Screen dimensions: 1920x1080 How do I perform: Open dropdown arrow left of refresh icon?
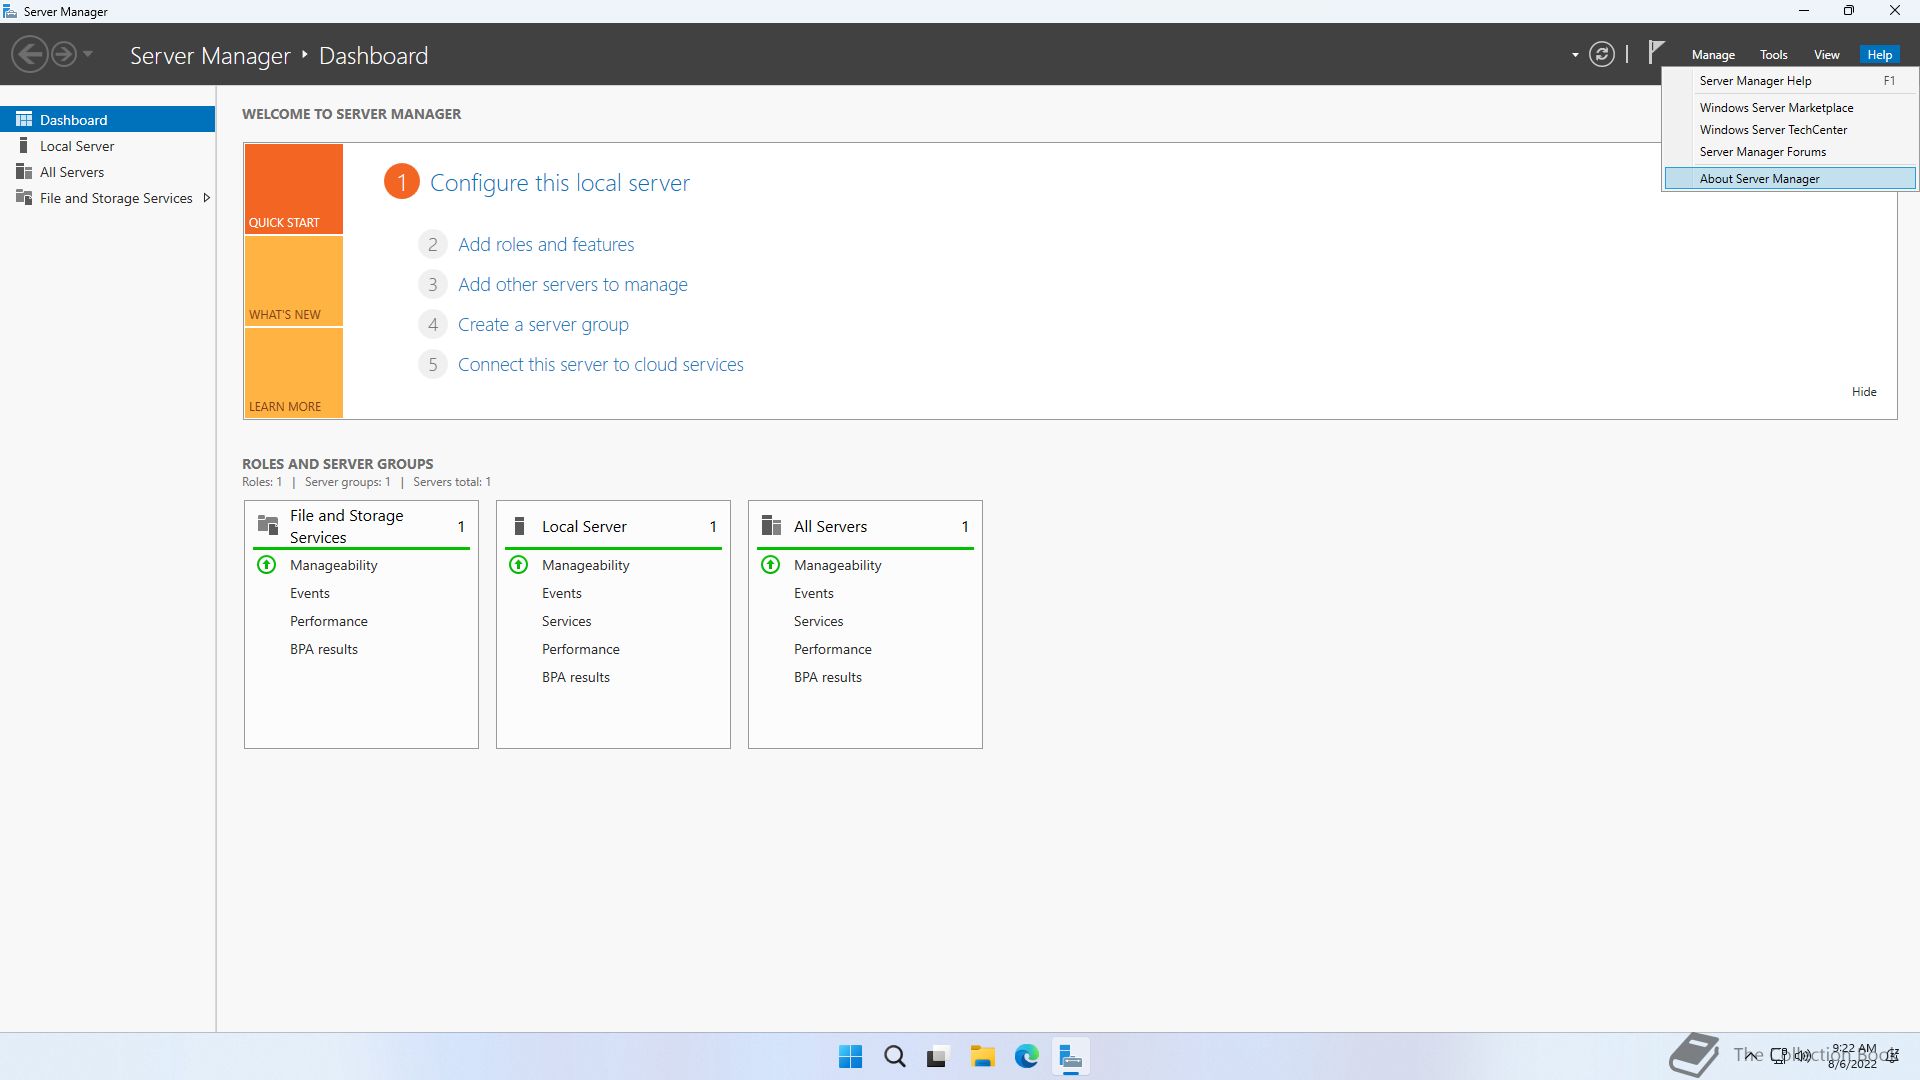click(x=1575, y=55)
